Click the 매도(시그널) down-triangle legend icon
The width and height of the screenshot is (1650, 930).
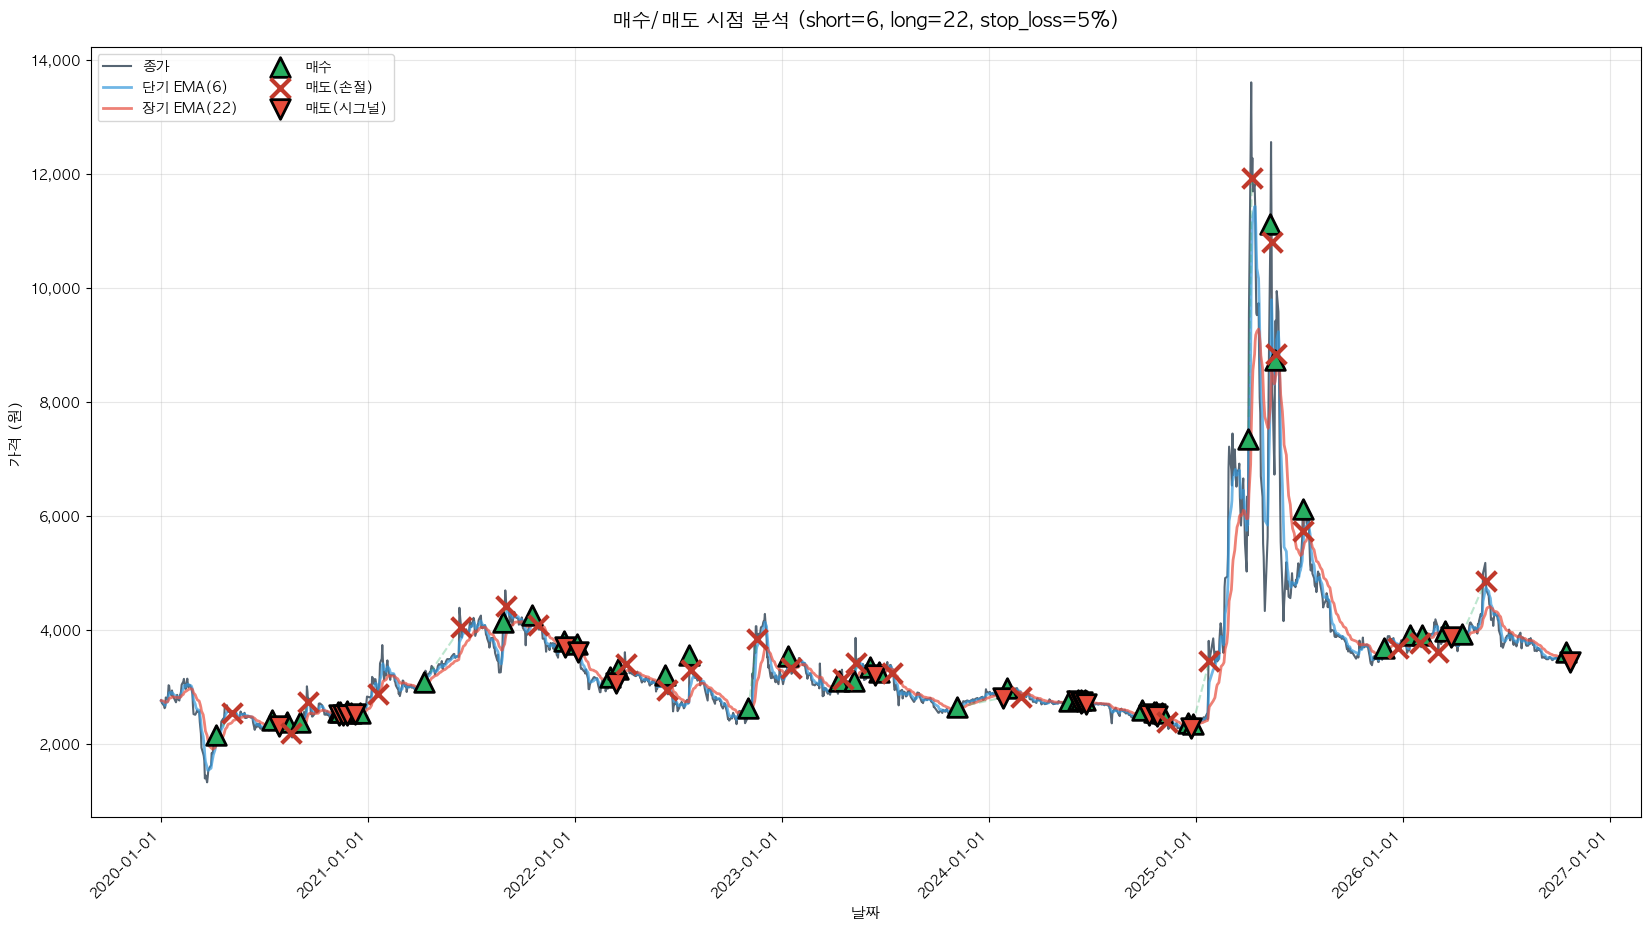(x=280, y=108)
